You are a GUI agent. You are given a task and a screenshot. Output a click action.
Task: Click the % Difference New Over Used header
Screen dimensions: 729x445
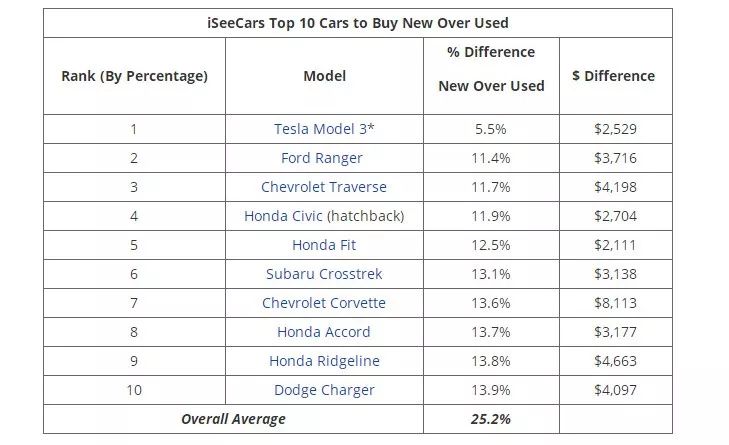491,69
